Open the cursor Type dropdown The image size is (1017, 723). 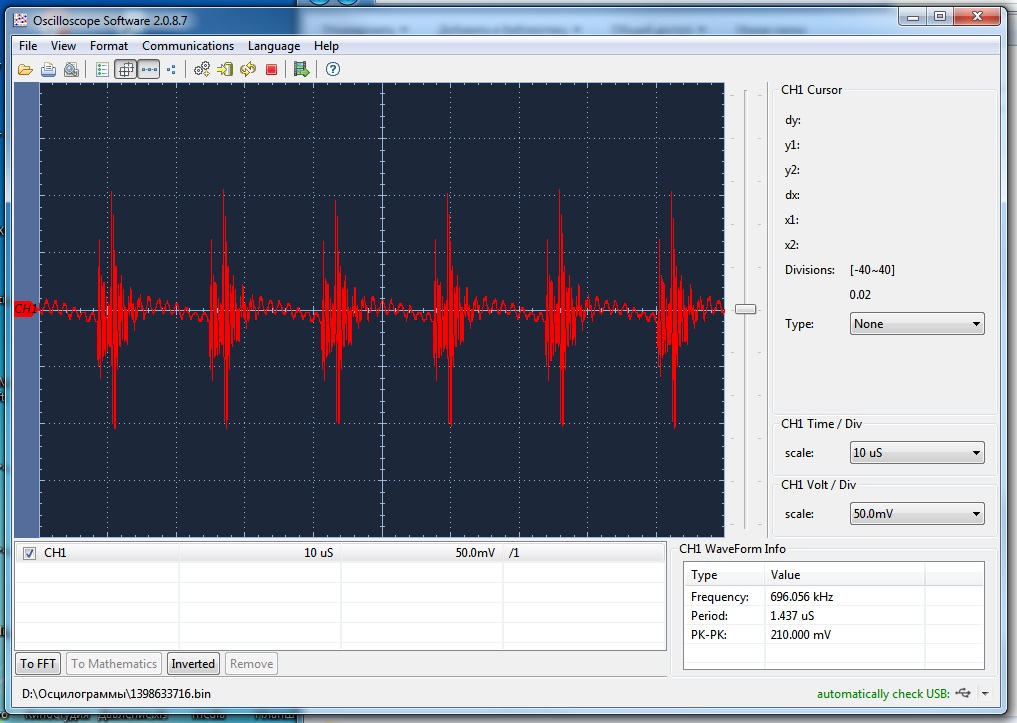point(917,324)
